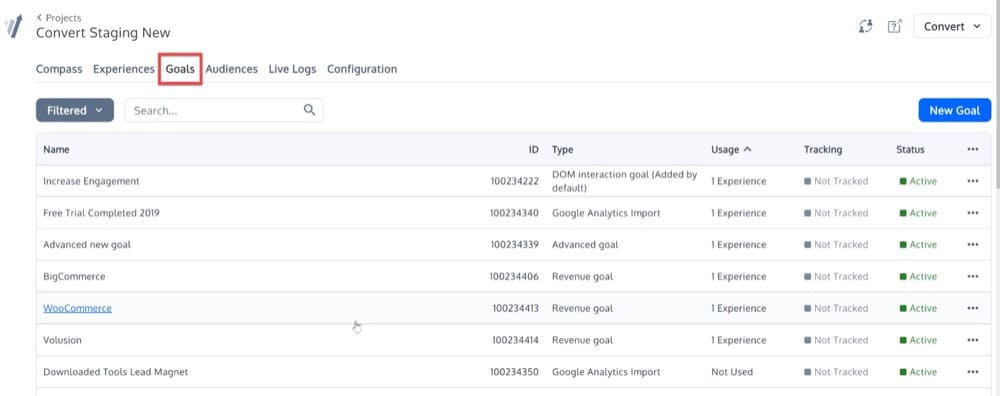
Task: Click the Type column header
Action: click(x=562, y=149)
